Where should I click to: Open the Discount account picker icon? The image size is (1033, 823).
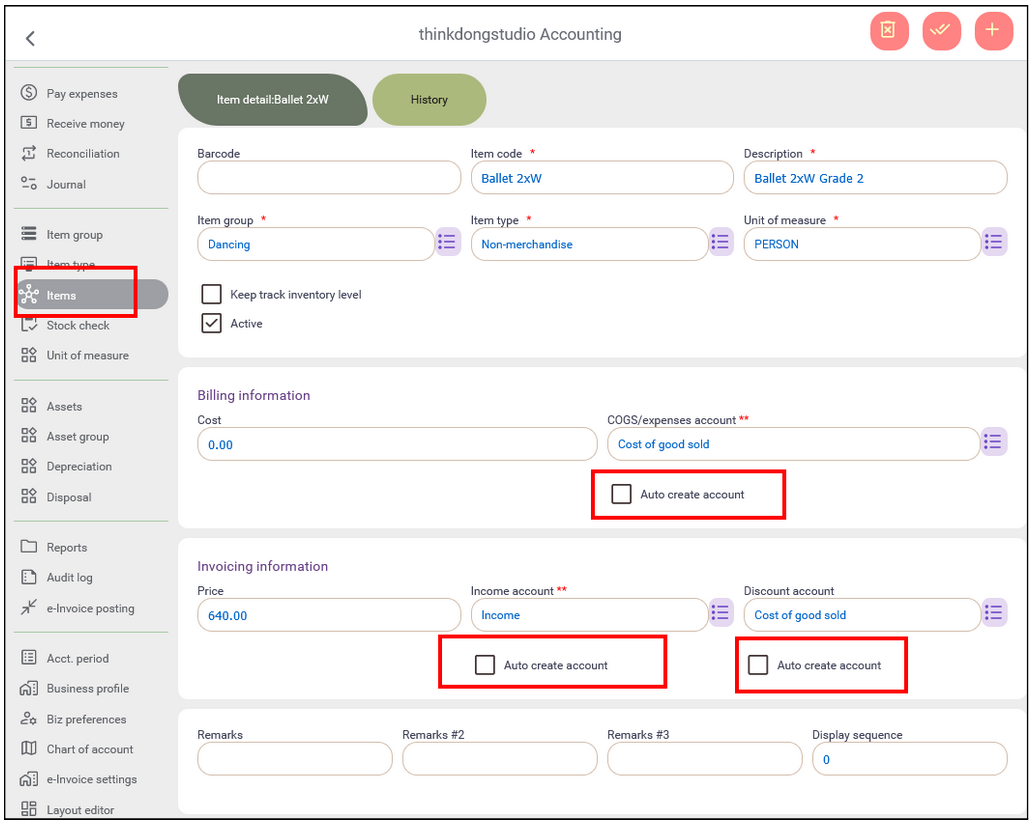[x=993, y=613]
